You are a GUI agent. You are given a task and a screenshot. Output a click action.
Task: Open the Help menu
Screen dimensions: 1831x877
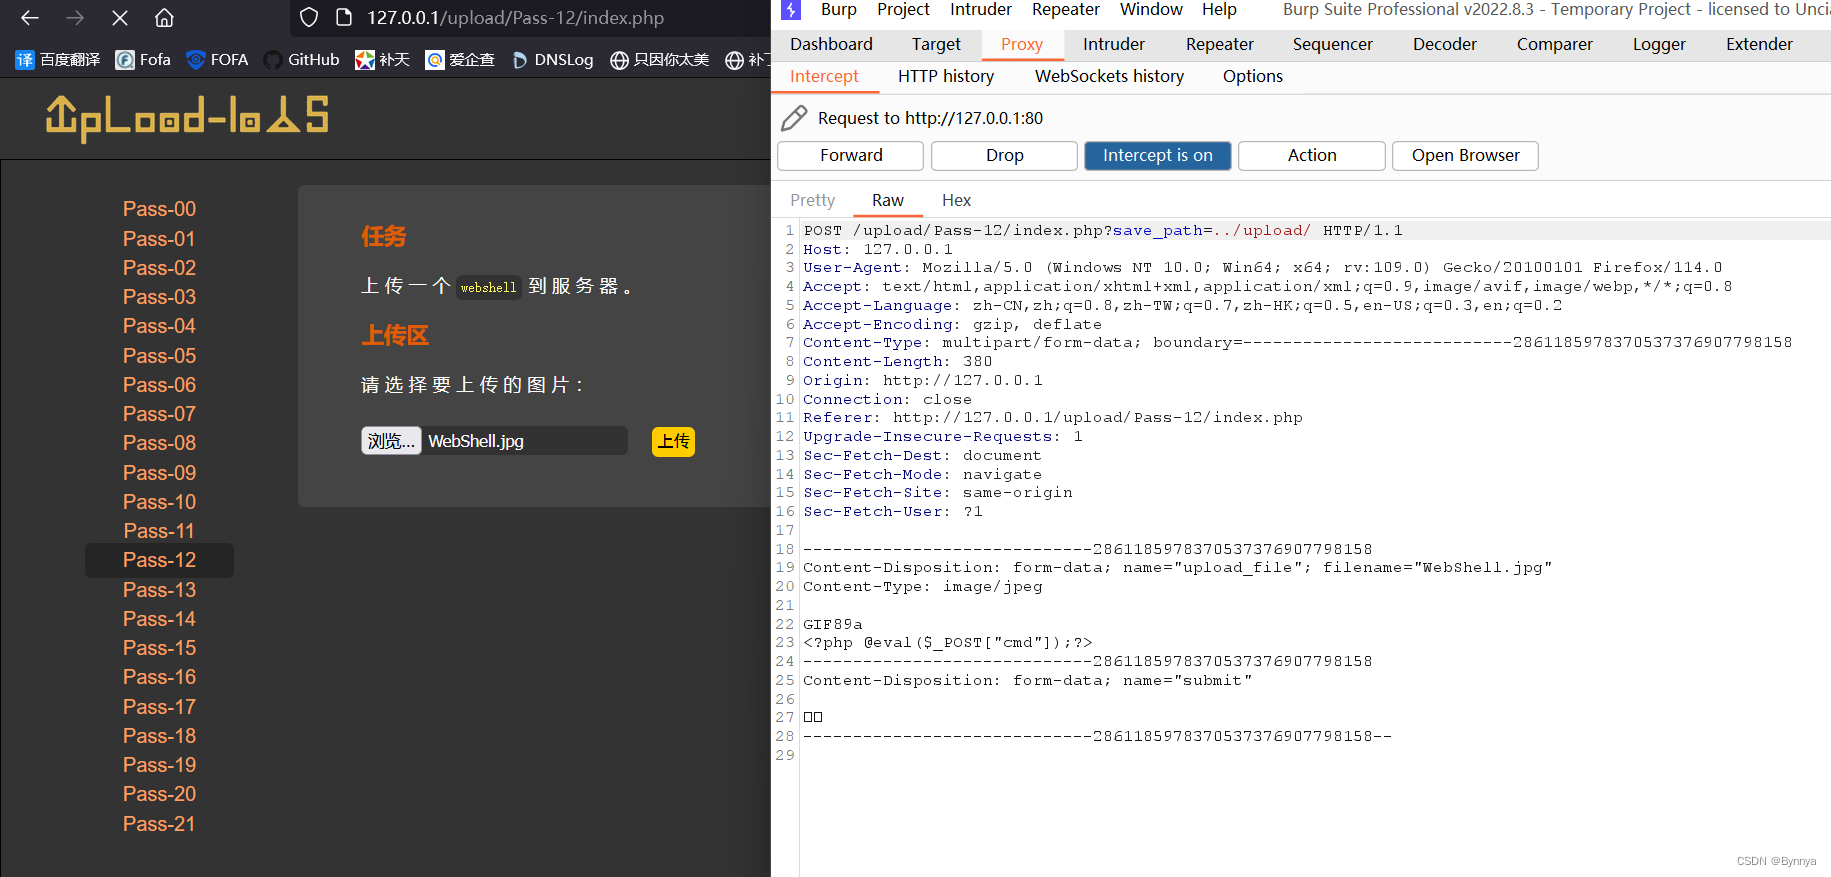1219,10
